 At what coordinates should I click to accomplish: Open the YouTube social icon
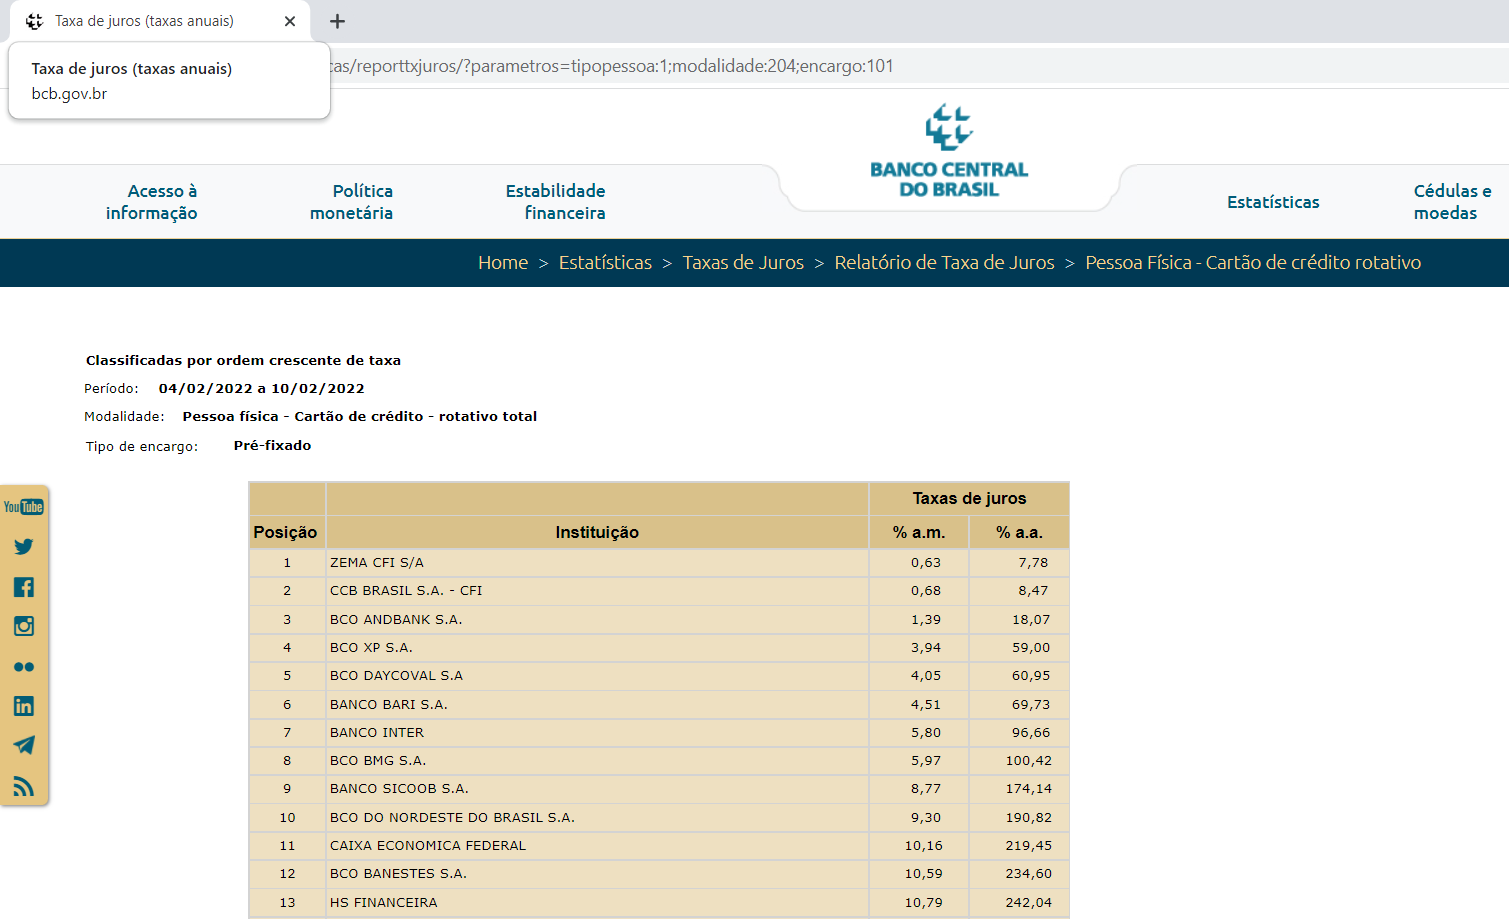(x=23, y=507)
